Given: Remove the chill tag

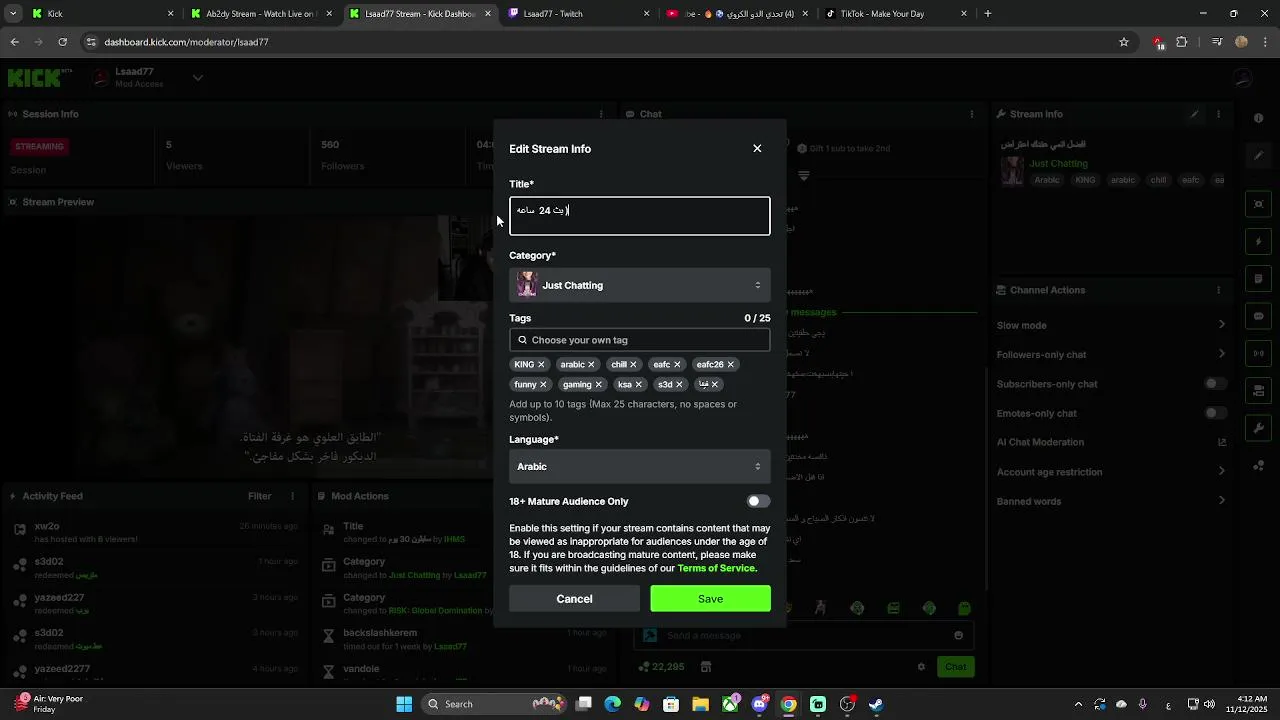Looking at the screenshot, I should (633, 365).
